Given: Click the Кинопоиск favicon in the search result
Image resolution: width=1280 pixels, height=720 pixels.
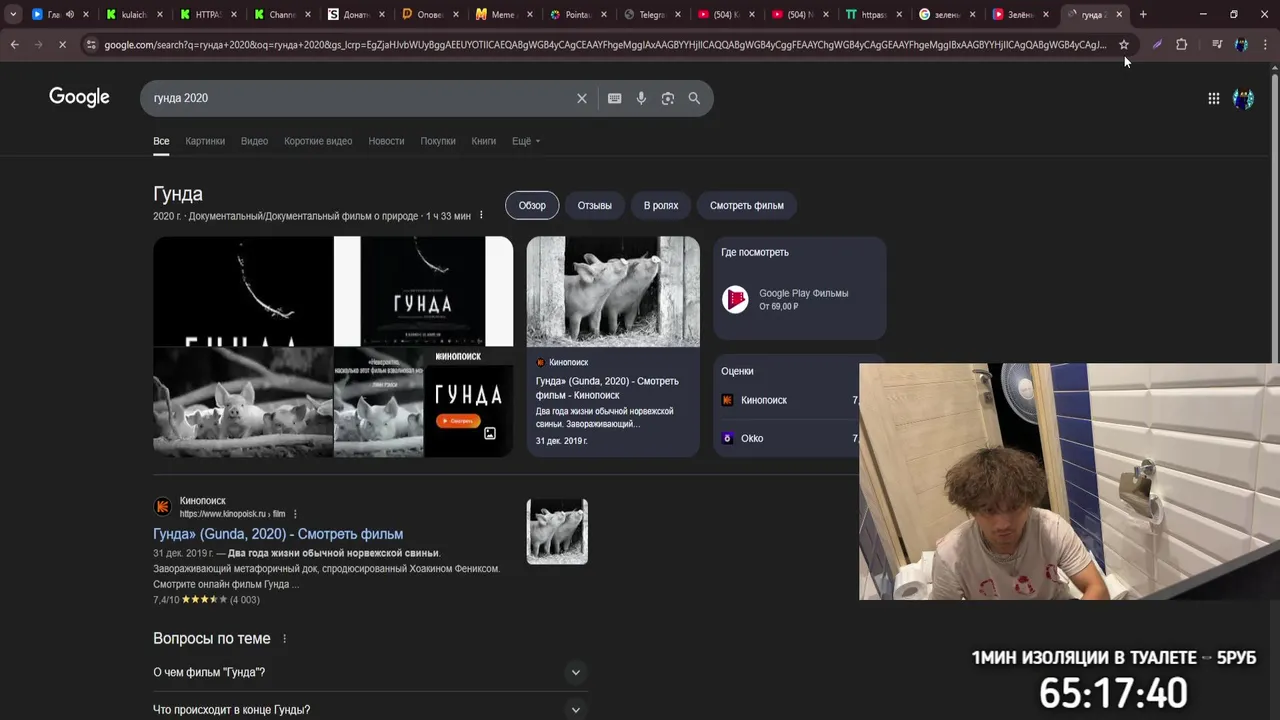Looking at the screenshot, I should 162,507.
